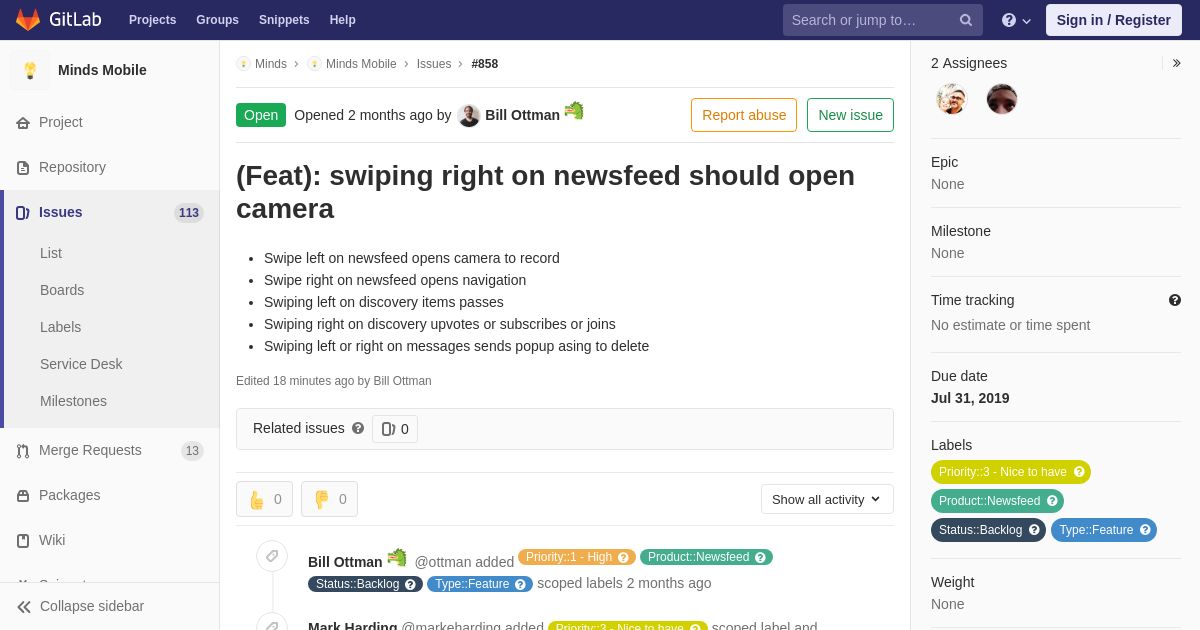Click the Issues breadcrumb link
This screenshot has width=1200, height=630.
(x=434, y=64)
